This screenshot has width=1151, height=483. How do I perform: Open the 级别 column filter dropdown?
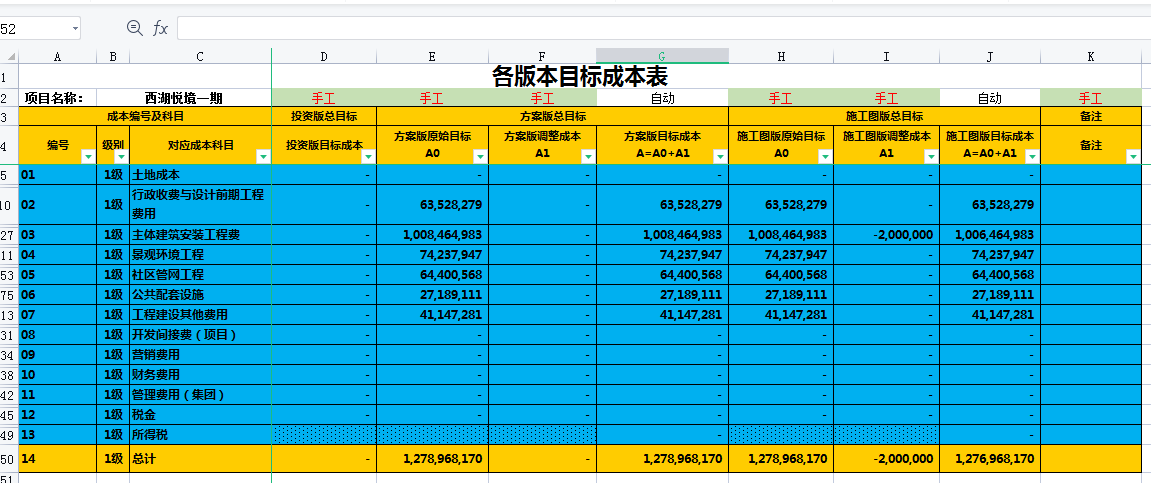click(x=121, y=156)
